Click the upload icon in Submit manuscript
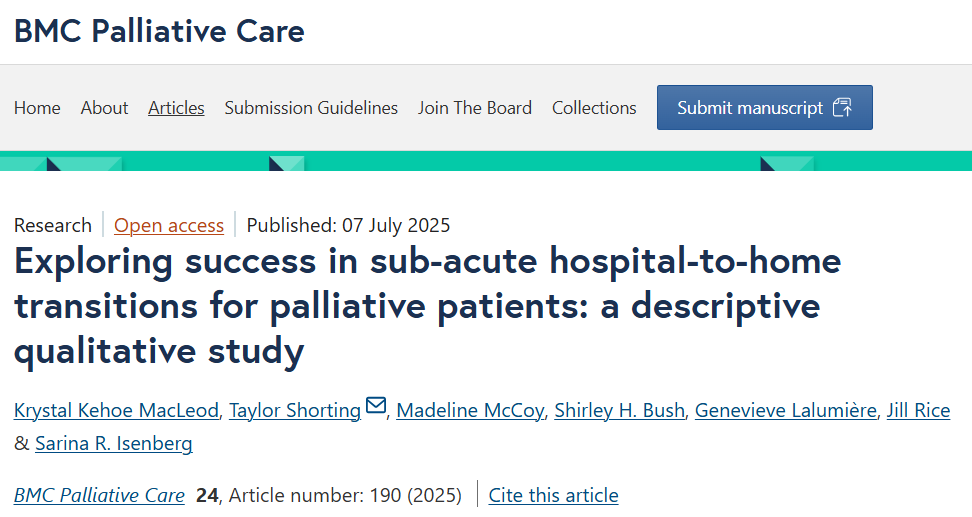This screenshot has width=972, height=517. 841,108
